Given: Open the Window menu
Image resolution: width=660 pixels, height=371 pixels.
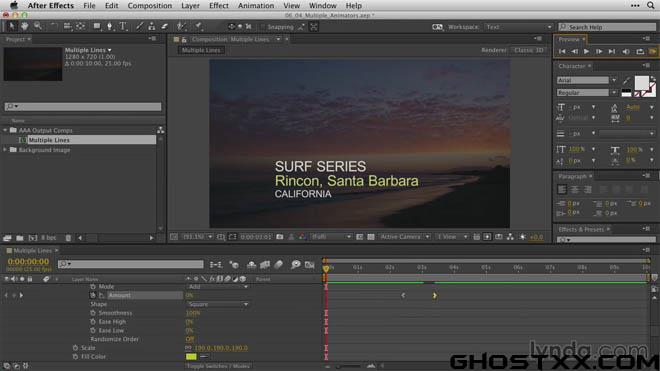Looking at the screenshot, I should (322, 5).
